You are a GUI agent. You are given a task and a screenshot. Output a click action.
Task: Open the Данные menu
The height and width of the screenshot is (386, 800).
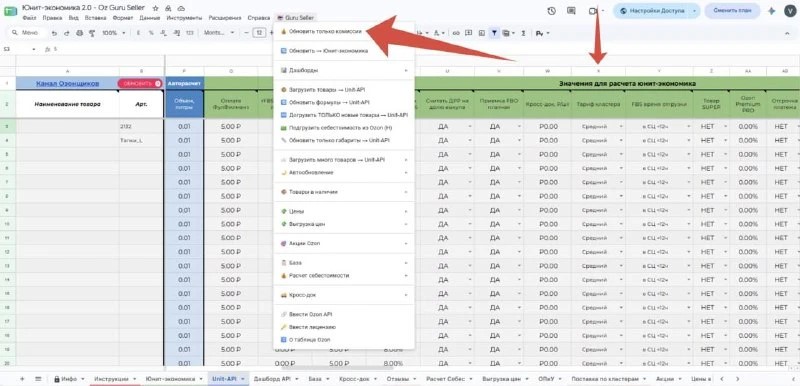(149, 17)
